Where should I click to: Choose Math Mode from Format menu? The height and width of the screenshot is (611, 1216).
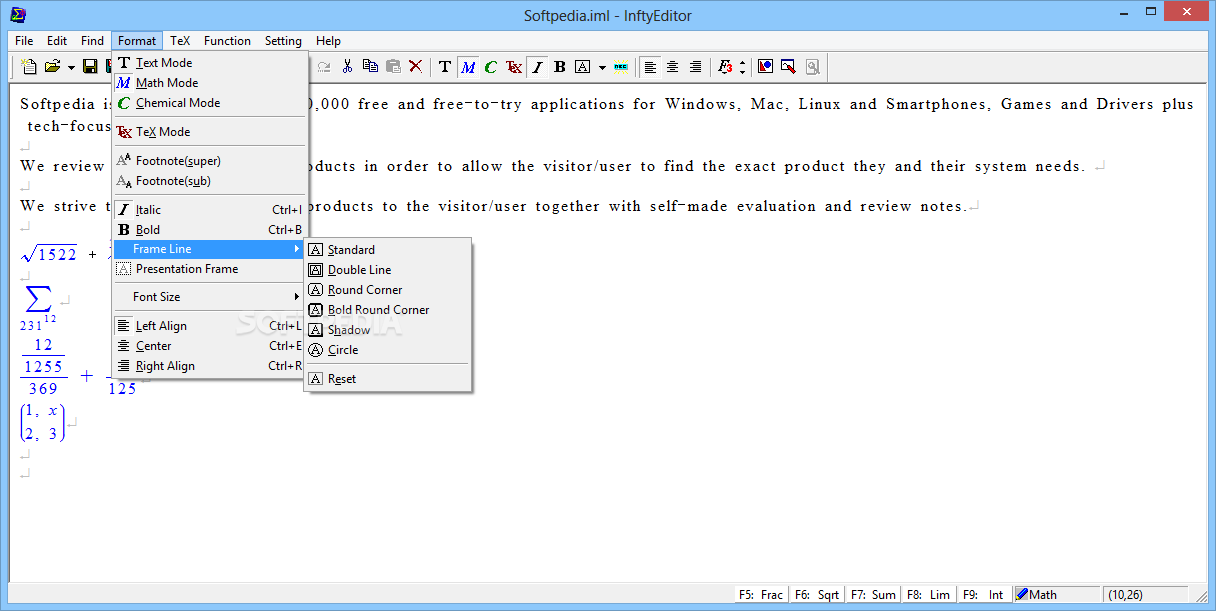tap(209, 83)
